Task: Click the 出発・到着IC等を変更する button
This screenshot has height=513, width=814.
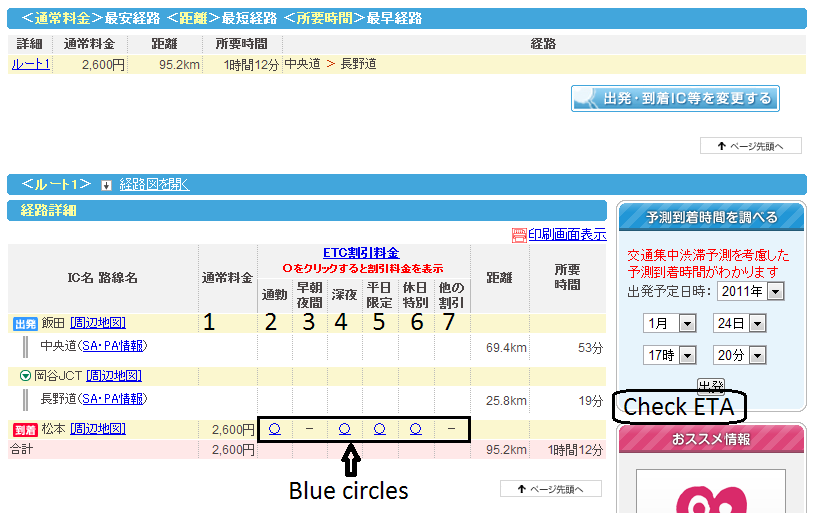Action: [x=675, y=99]
